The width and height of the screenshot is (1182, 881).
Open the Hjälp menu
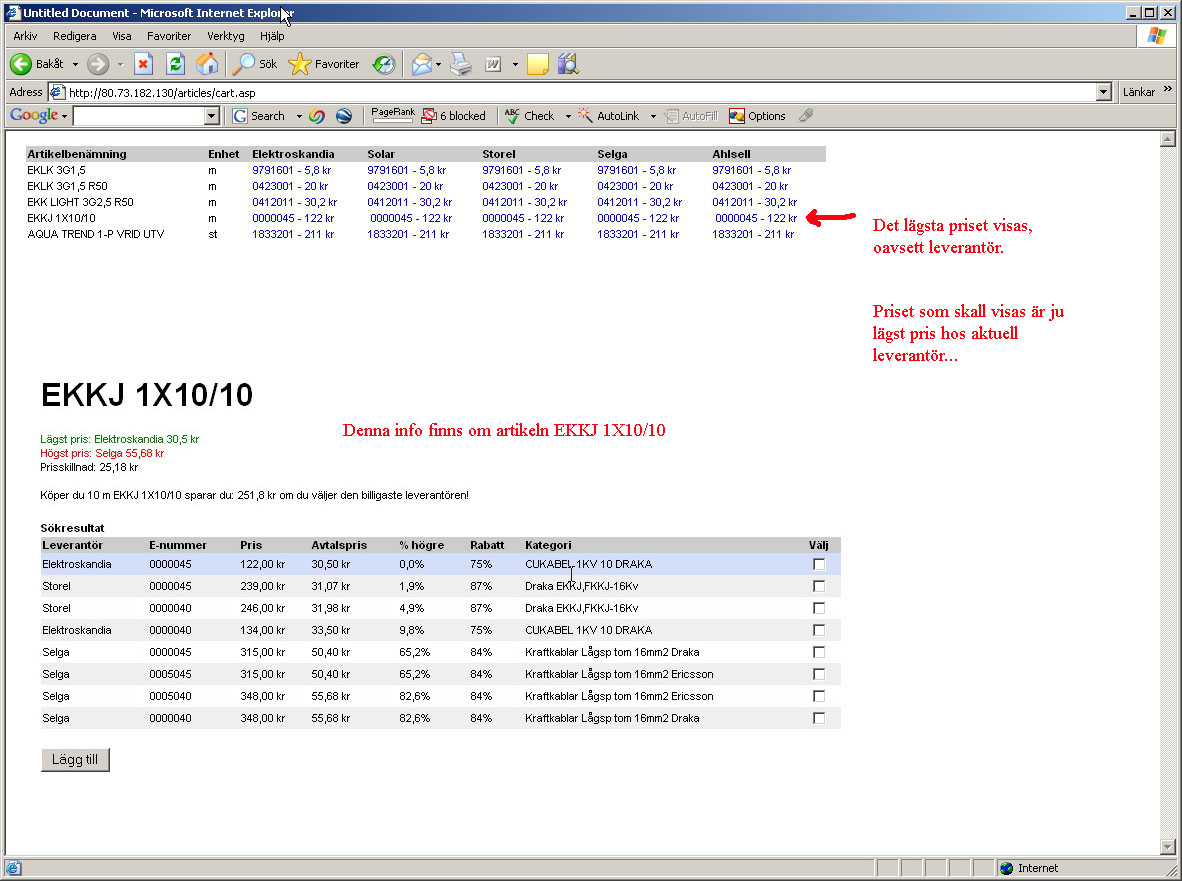coord(272,36)
